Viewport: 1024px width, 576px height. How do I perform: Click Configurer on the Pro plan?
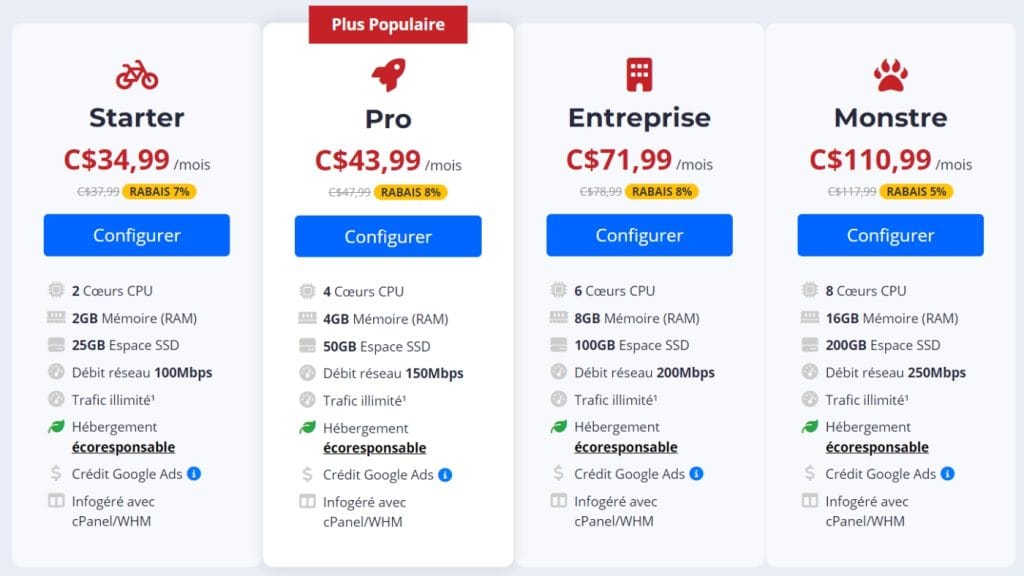[388, 235]
